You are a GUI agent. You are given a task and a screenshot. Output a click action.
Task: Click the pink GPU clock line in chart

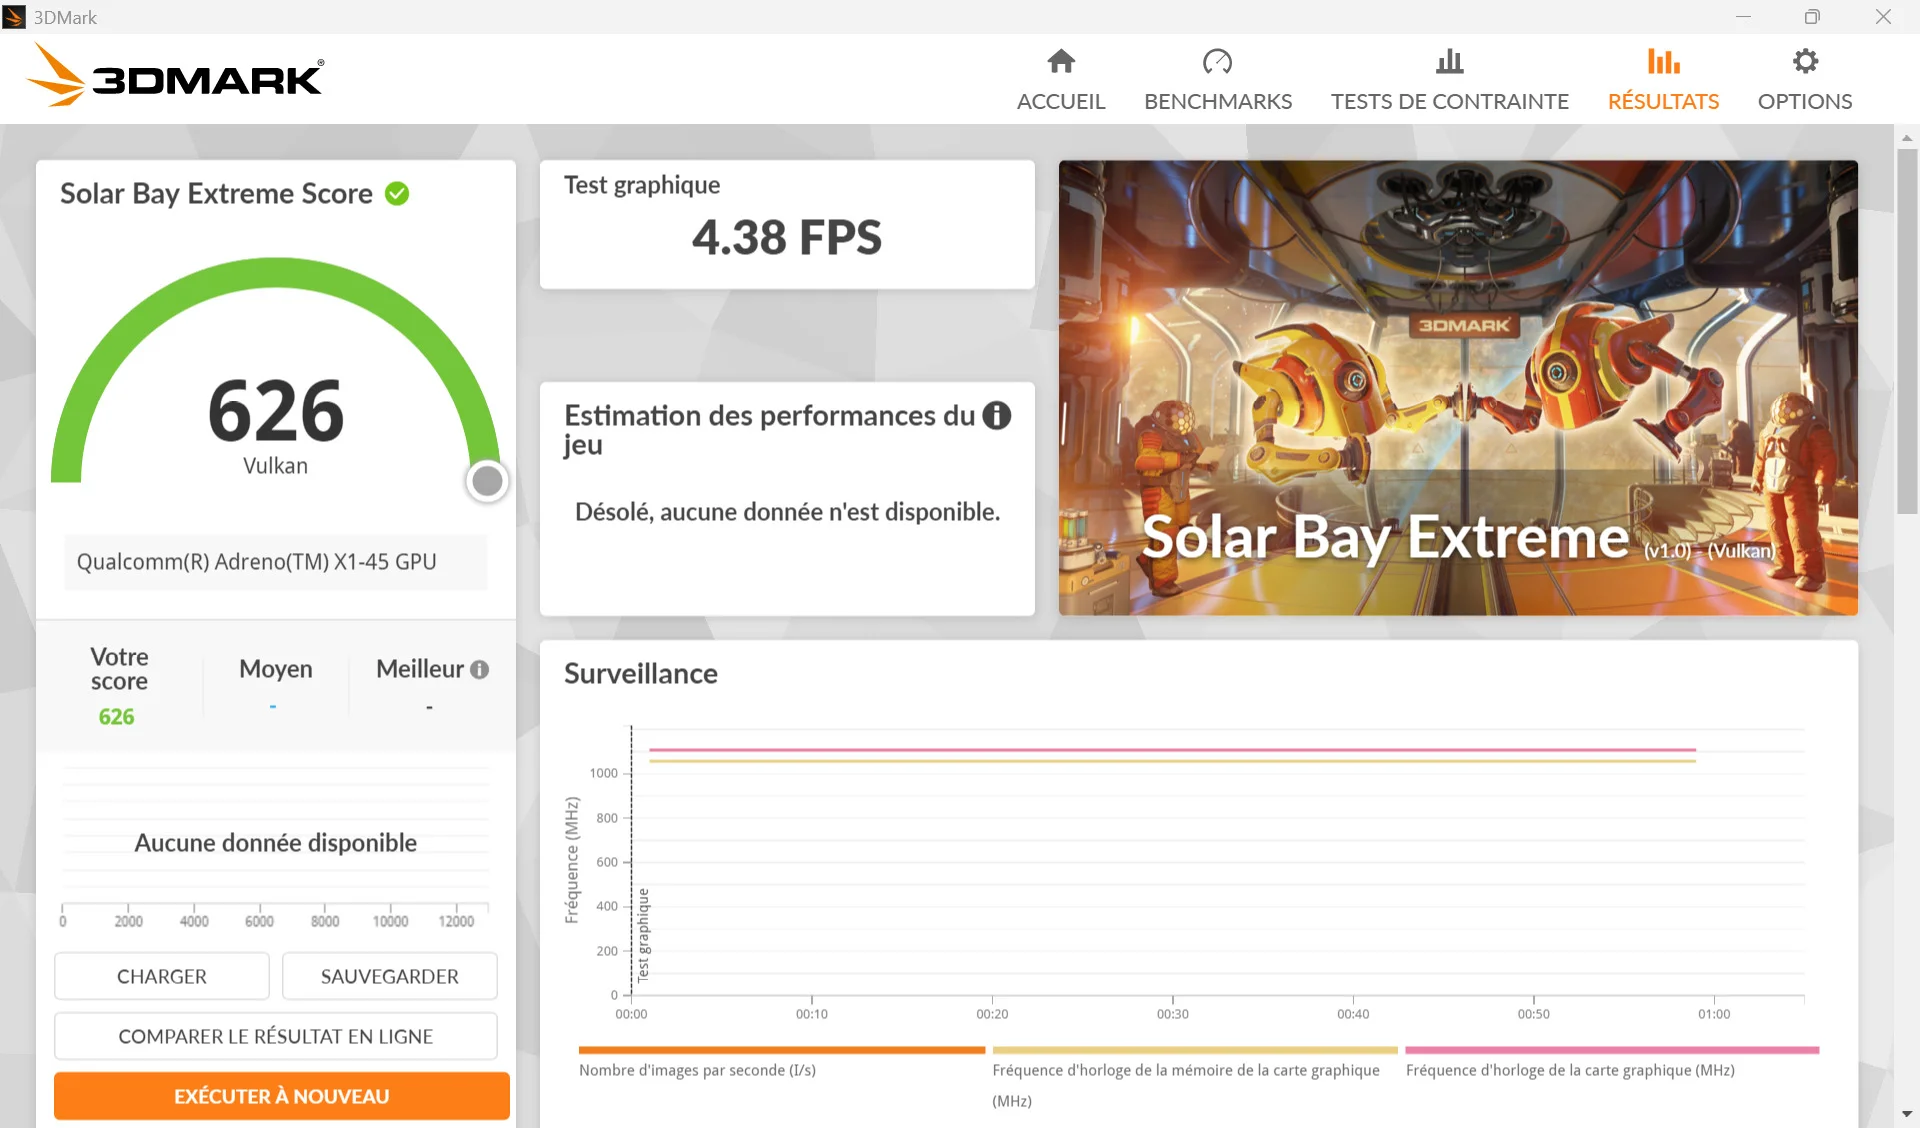click(1172, 749)
